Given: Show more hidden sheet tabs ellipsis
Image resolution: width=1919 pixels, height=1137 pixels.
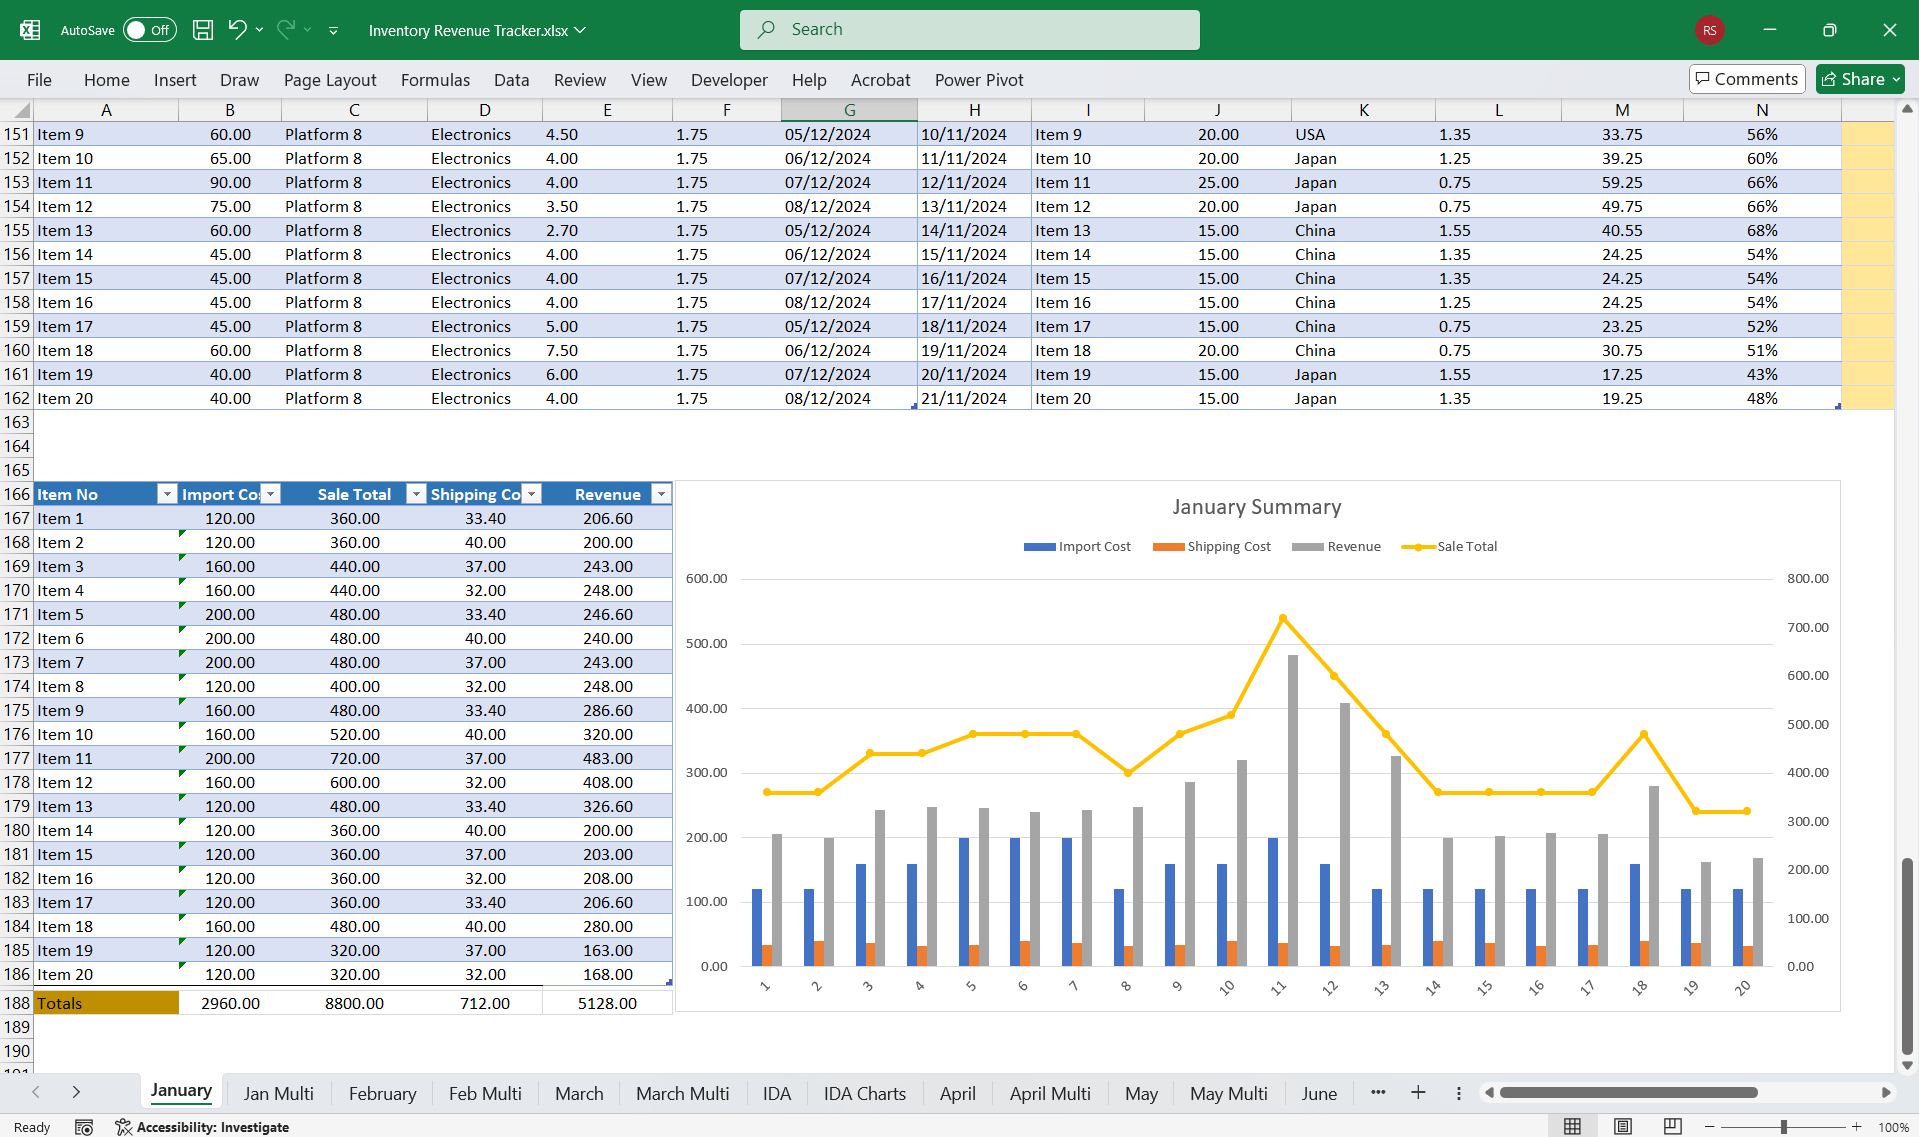Looking at the screenshot, I should point(1378,1092).
